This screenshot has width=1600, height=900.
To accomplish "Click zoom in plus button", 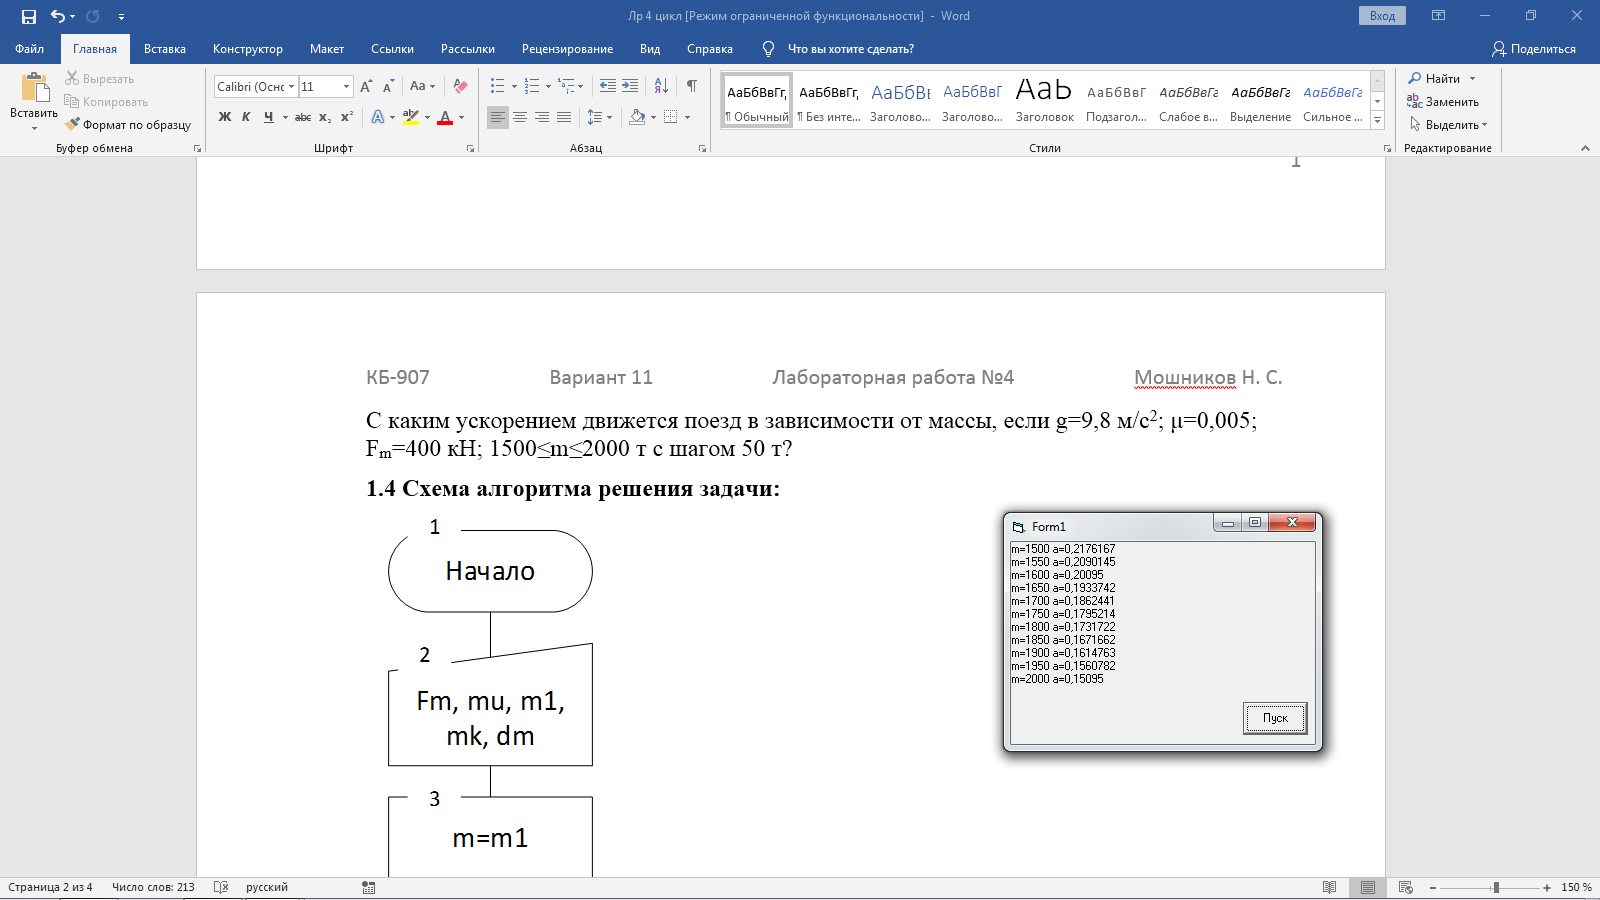I will coord(1547,887).
